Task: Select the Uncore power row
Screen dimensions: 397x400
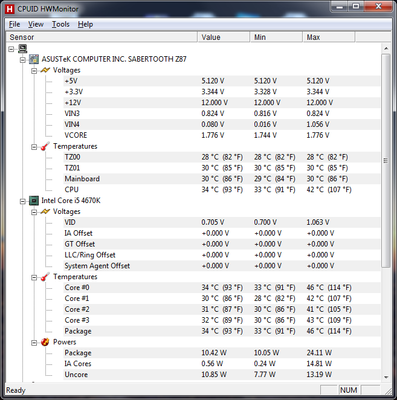Action: [222, 375]
